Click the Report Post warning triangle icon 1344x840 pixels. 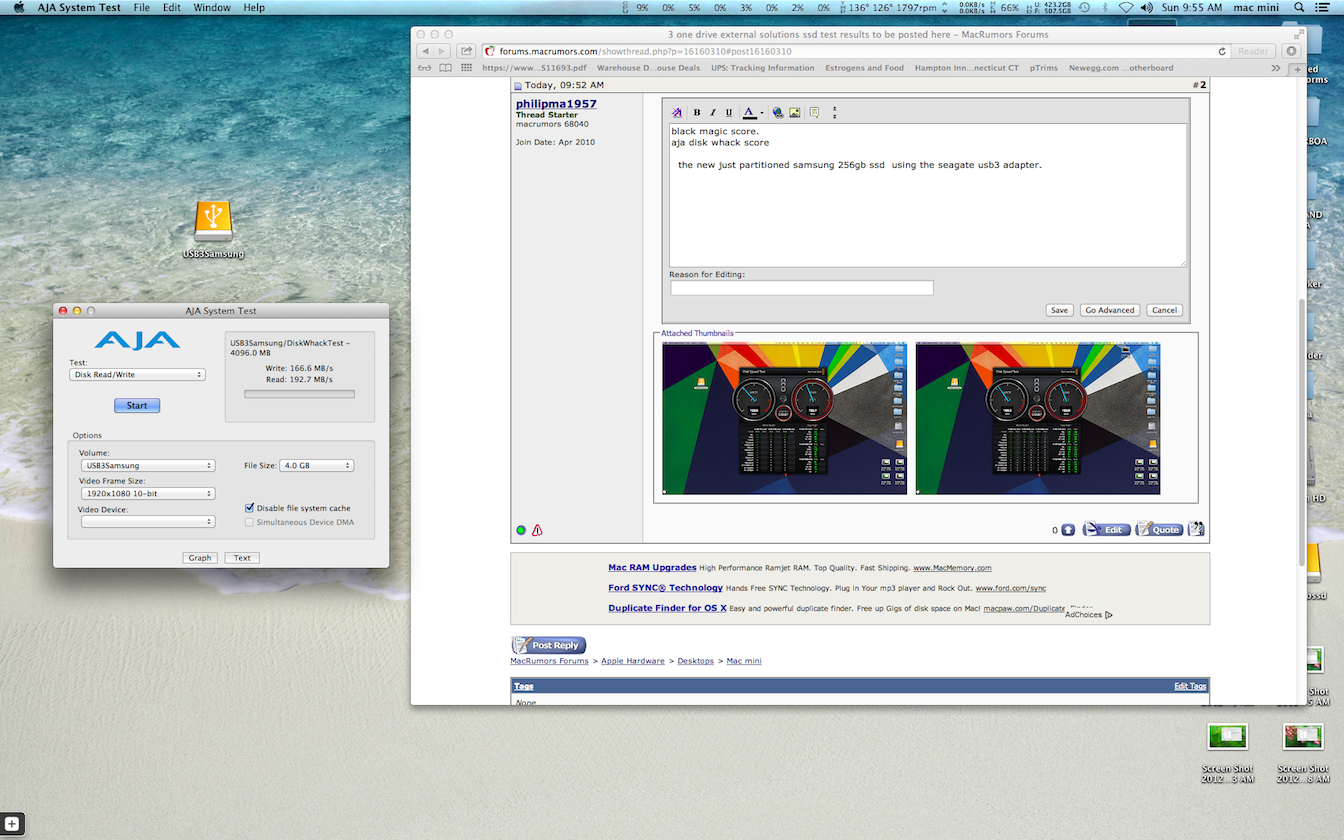click(x=537, y=530)
